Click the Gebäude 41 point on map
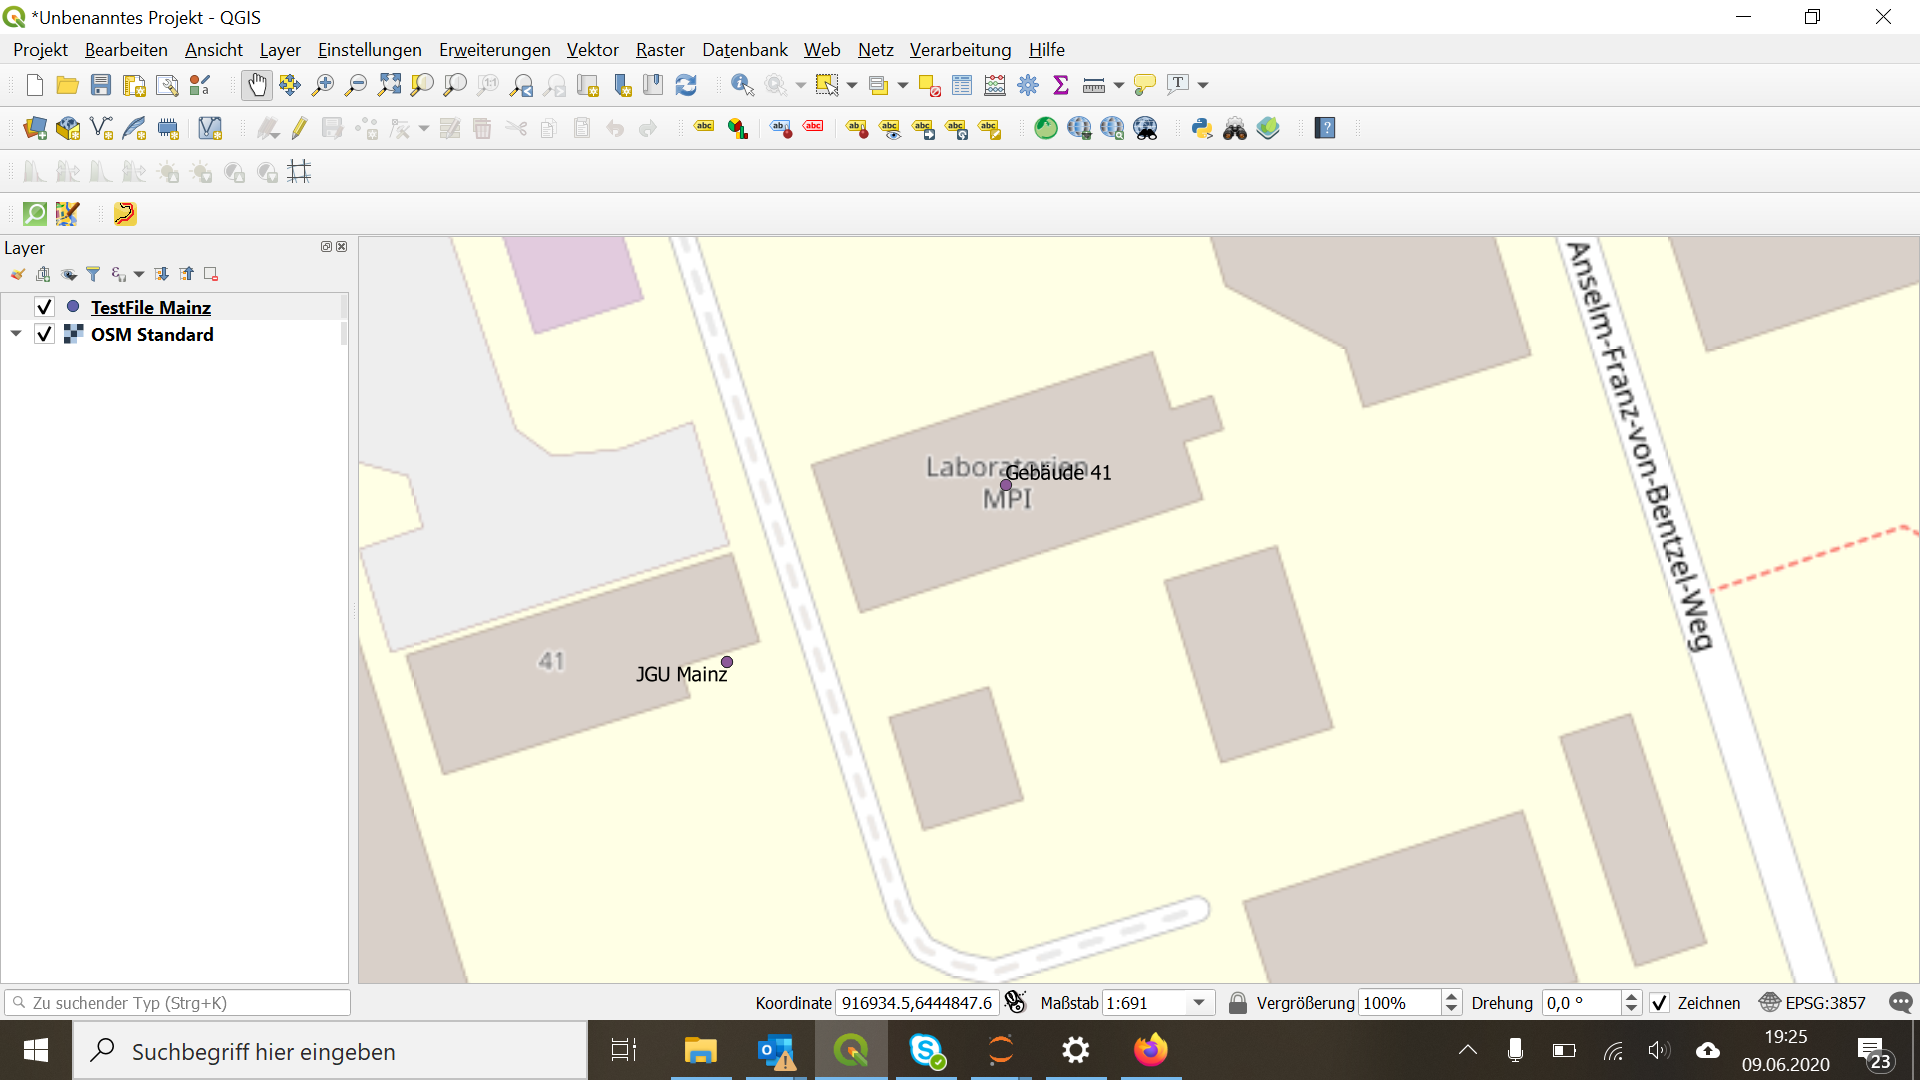The width and height of the screenshot is (1920, 1080). (1006, 485)
